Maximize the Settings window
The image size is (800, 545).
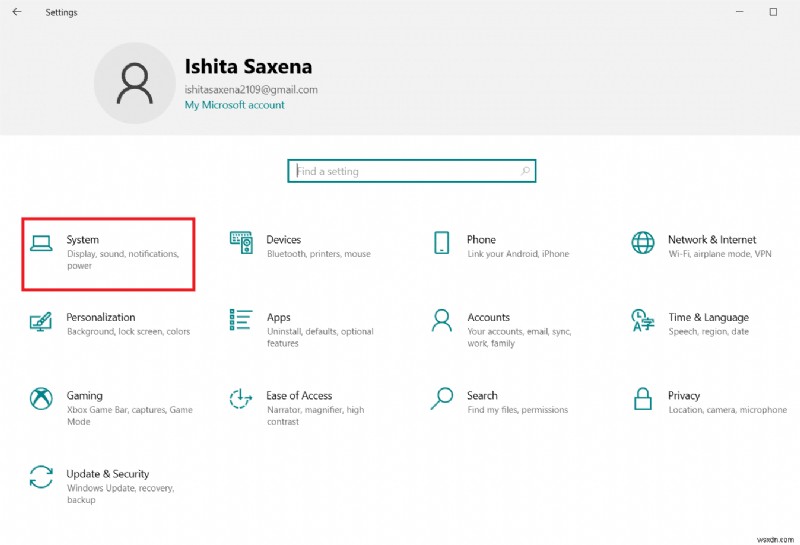(773, 12)
